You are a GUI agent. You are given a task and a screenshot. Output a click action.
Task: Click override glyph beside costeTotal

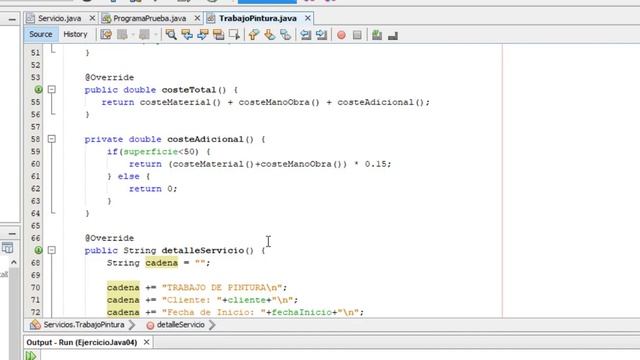[38, 89]
